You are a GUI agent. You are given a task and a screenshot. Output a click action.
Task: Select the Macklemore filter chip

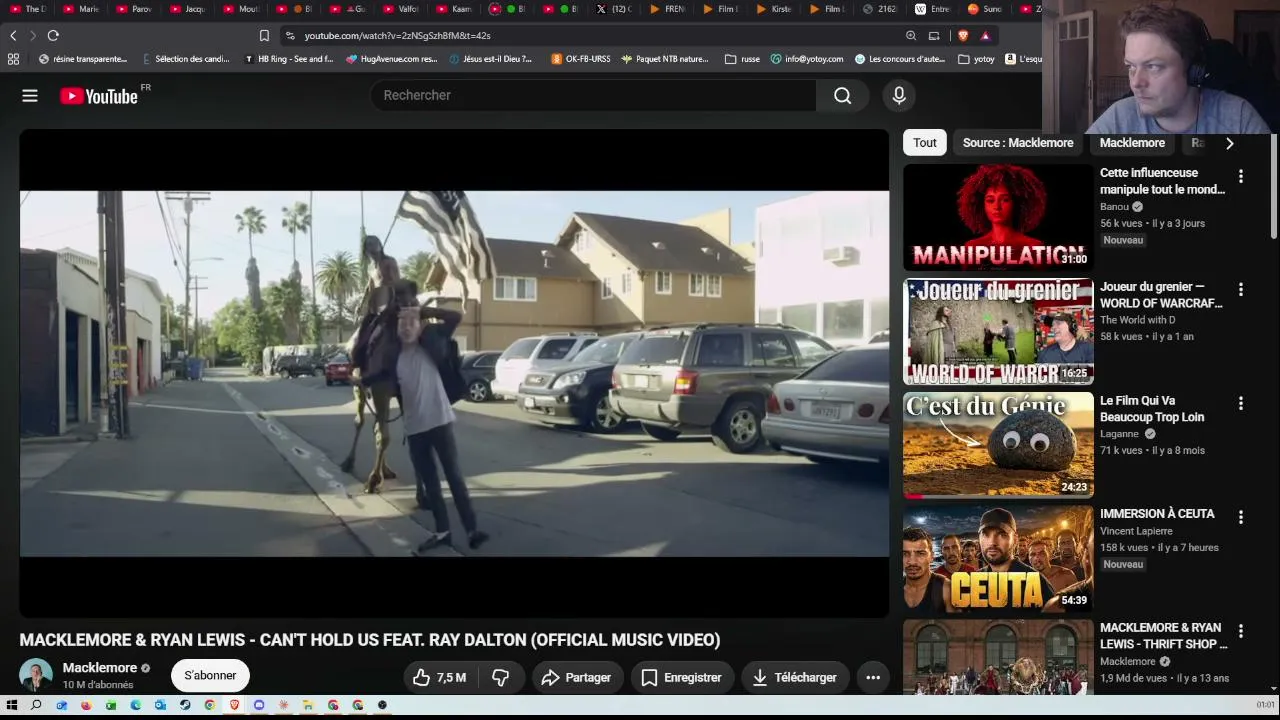(1132, 143)
